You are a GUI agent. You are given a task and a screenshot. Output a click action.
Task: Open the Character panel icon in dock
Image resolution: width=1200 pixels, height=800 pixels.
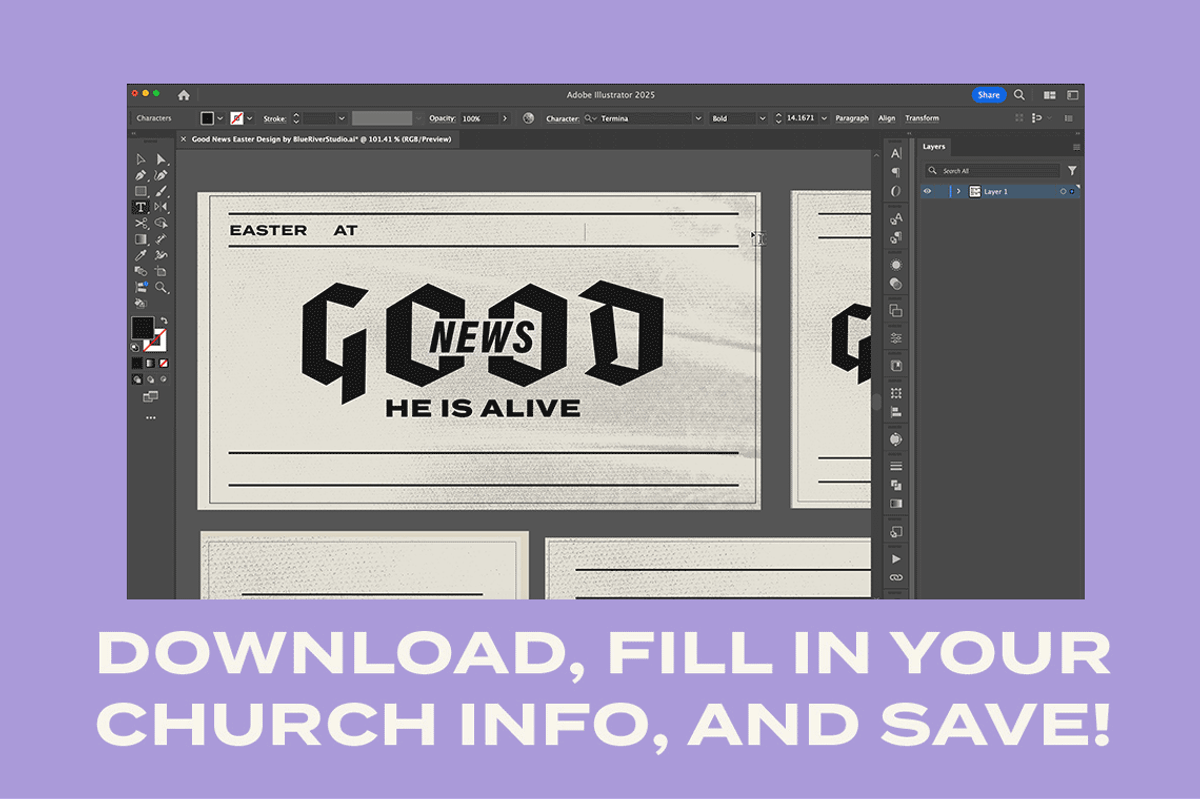point(895,153)
